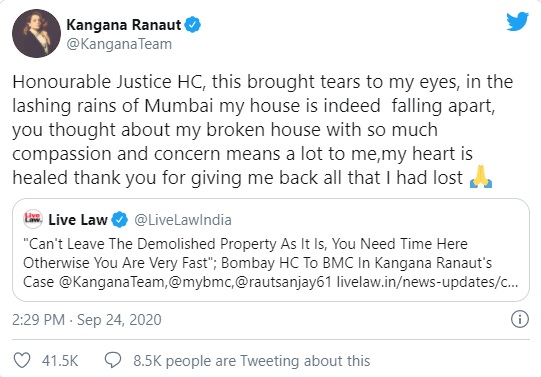Click the 41.5K likes count
Image resolution: width=541 pixels, height=377 pixels.
pos(60,361)
